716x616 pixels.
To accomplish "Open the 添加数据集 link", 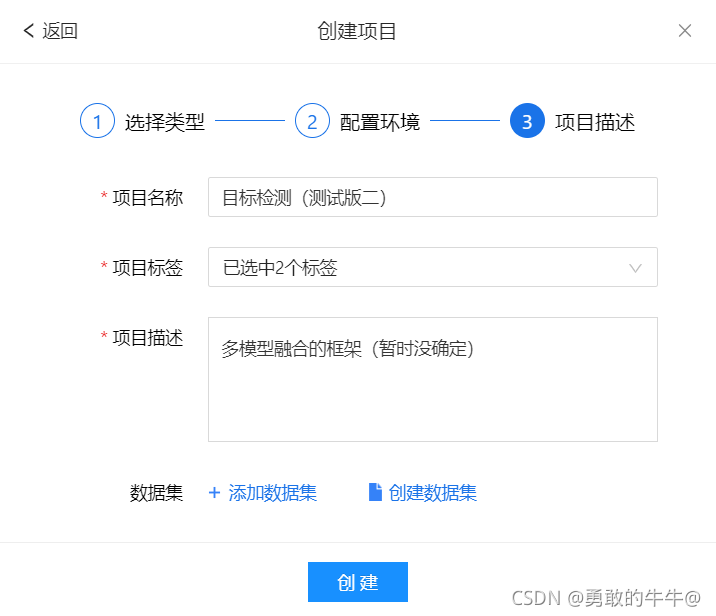I will [x=273, y=493].
